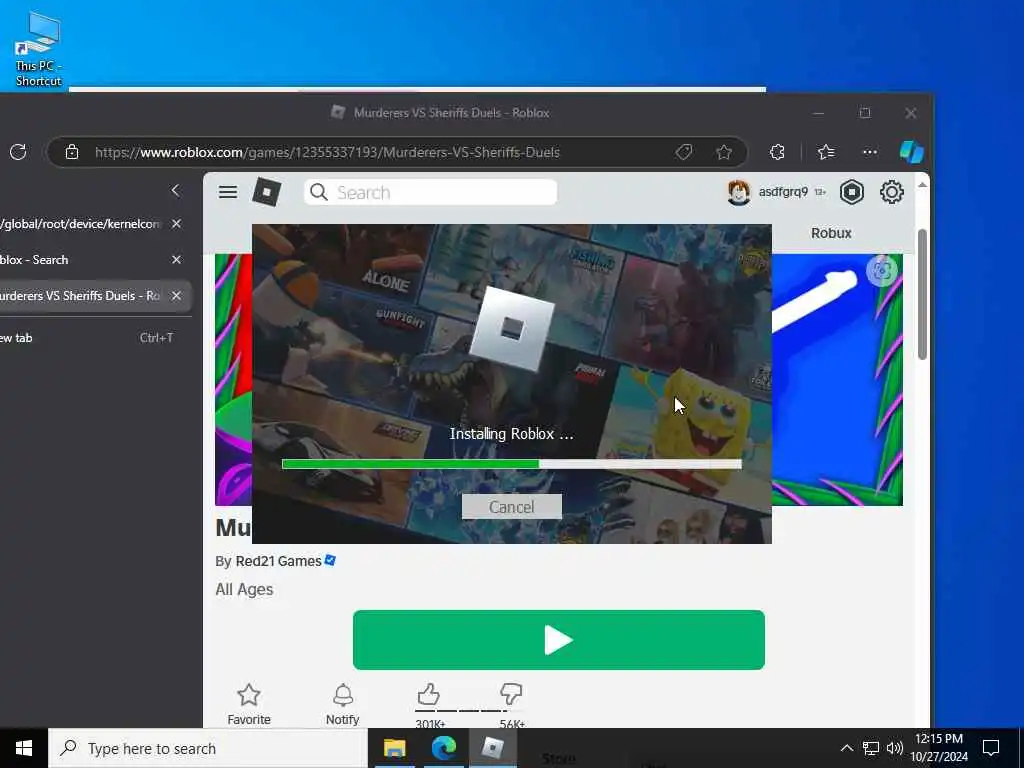Open the Favorites list icon
This screenshot has height=768, width=1024.
[x=826, y=152]
